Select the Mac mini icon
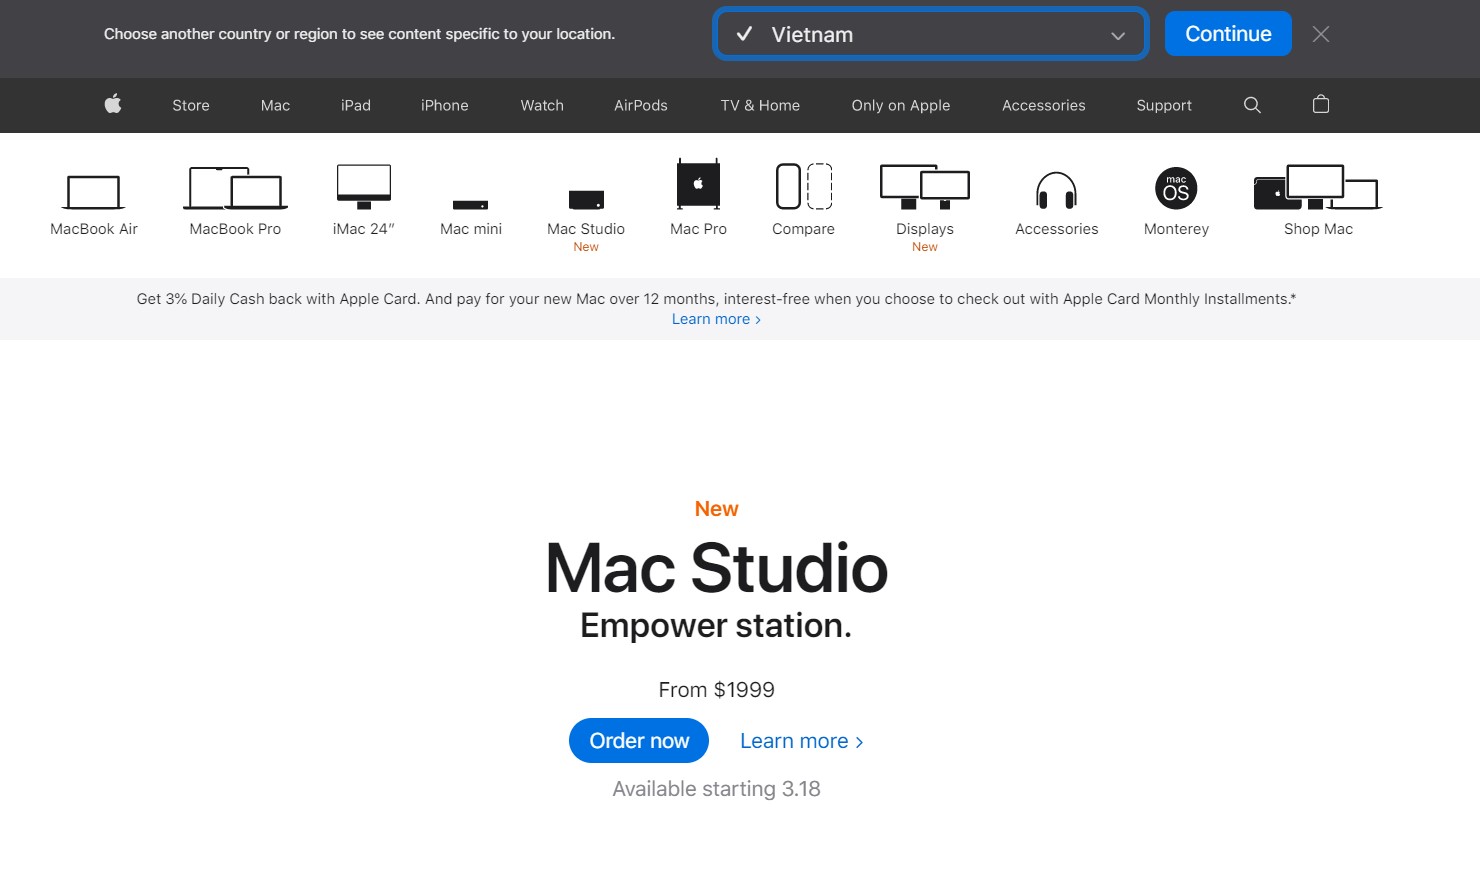This screenshot has height=870, width=1480. click(471, 204)
